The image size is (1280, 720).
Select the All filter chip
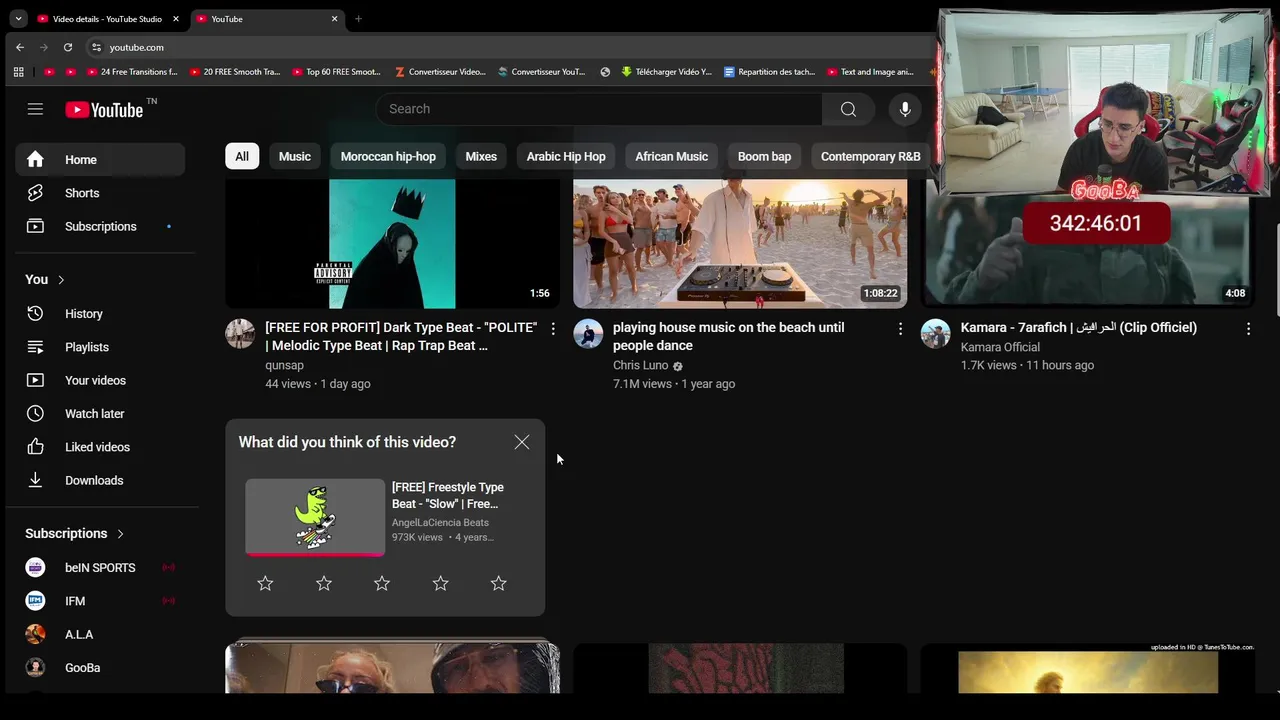tap(242, 156)
